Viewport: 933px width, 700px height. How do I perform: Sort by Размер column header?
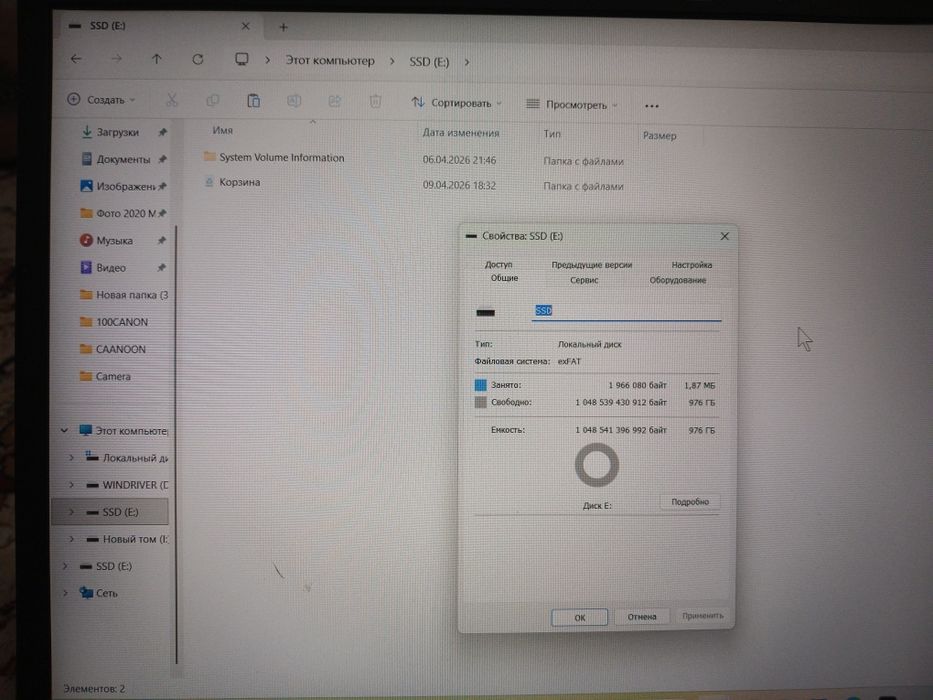pos(659,136)
